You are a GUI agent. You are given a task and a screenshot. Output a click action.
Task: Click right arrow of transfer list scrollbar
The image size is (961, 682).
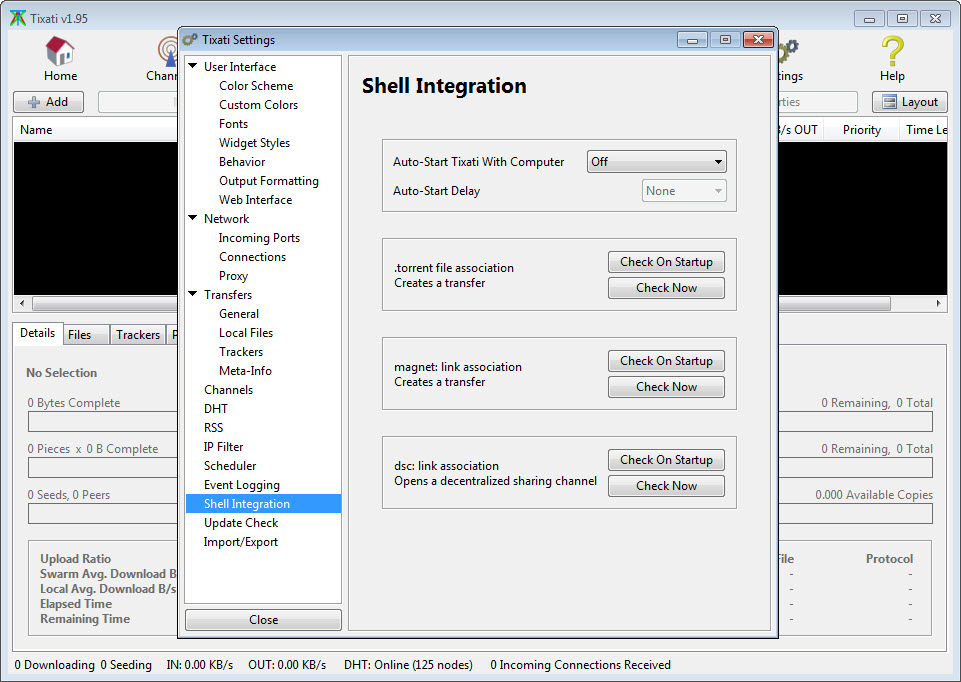[x=938, y=303]
